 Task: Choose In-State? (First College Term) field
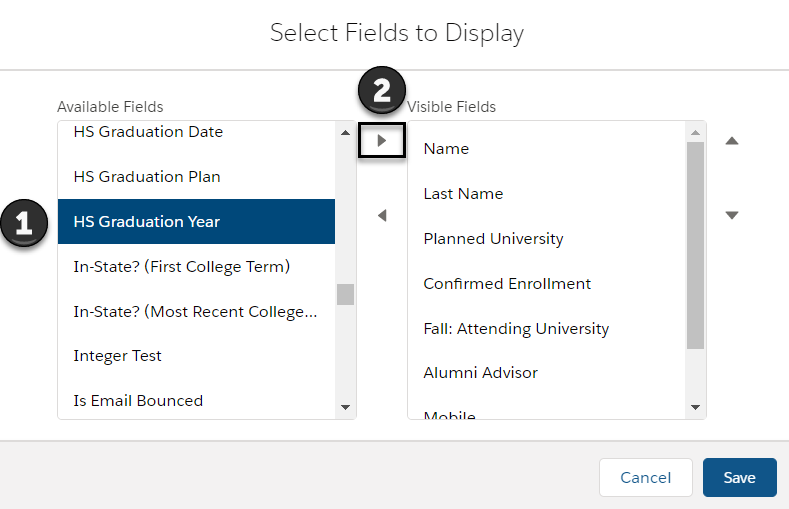point(196,267)
